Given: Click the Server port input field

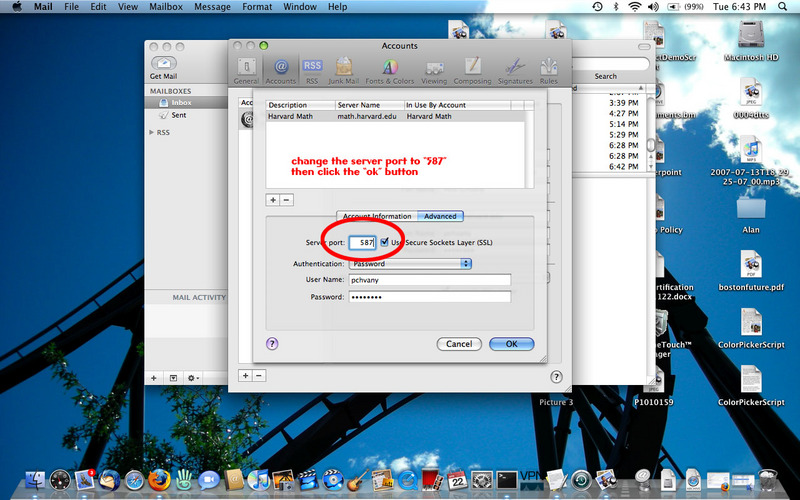Looking at the screenshot, I should coord(362,242).
